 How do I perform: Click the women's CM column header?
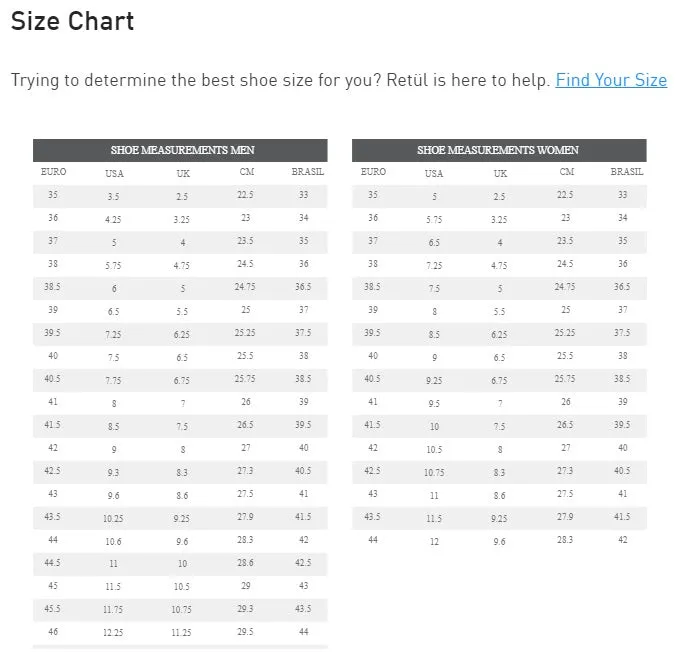(566, 172)
